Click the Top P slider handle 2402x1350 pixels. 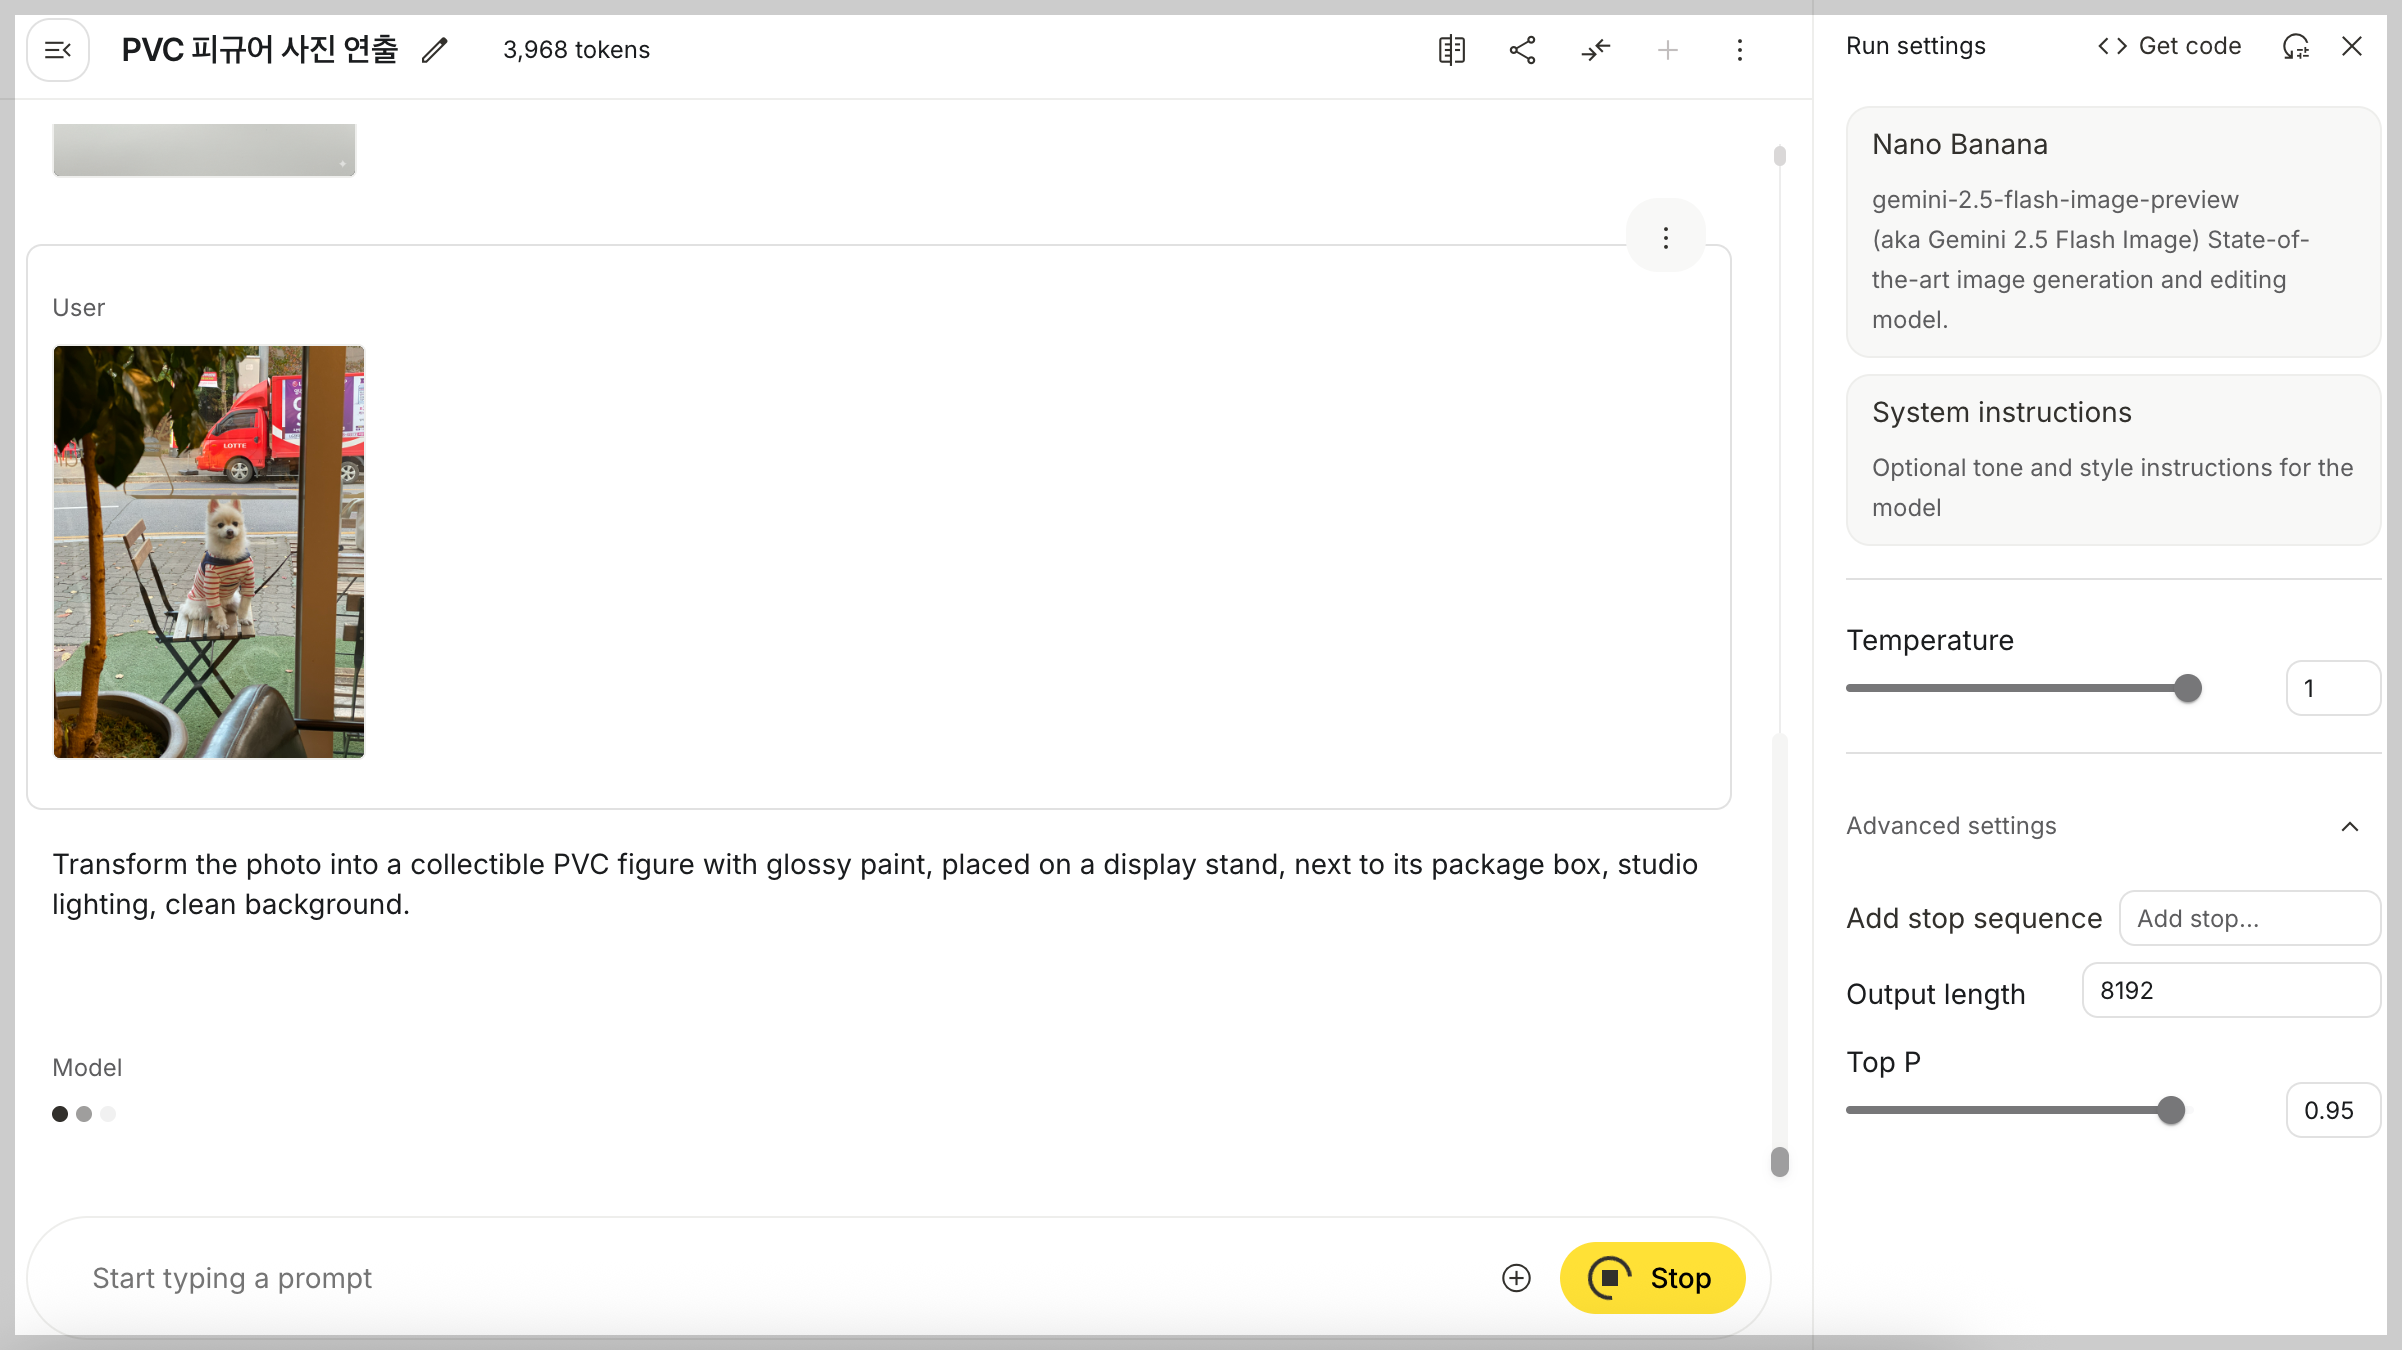2171,1110
